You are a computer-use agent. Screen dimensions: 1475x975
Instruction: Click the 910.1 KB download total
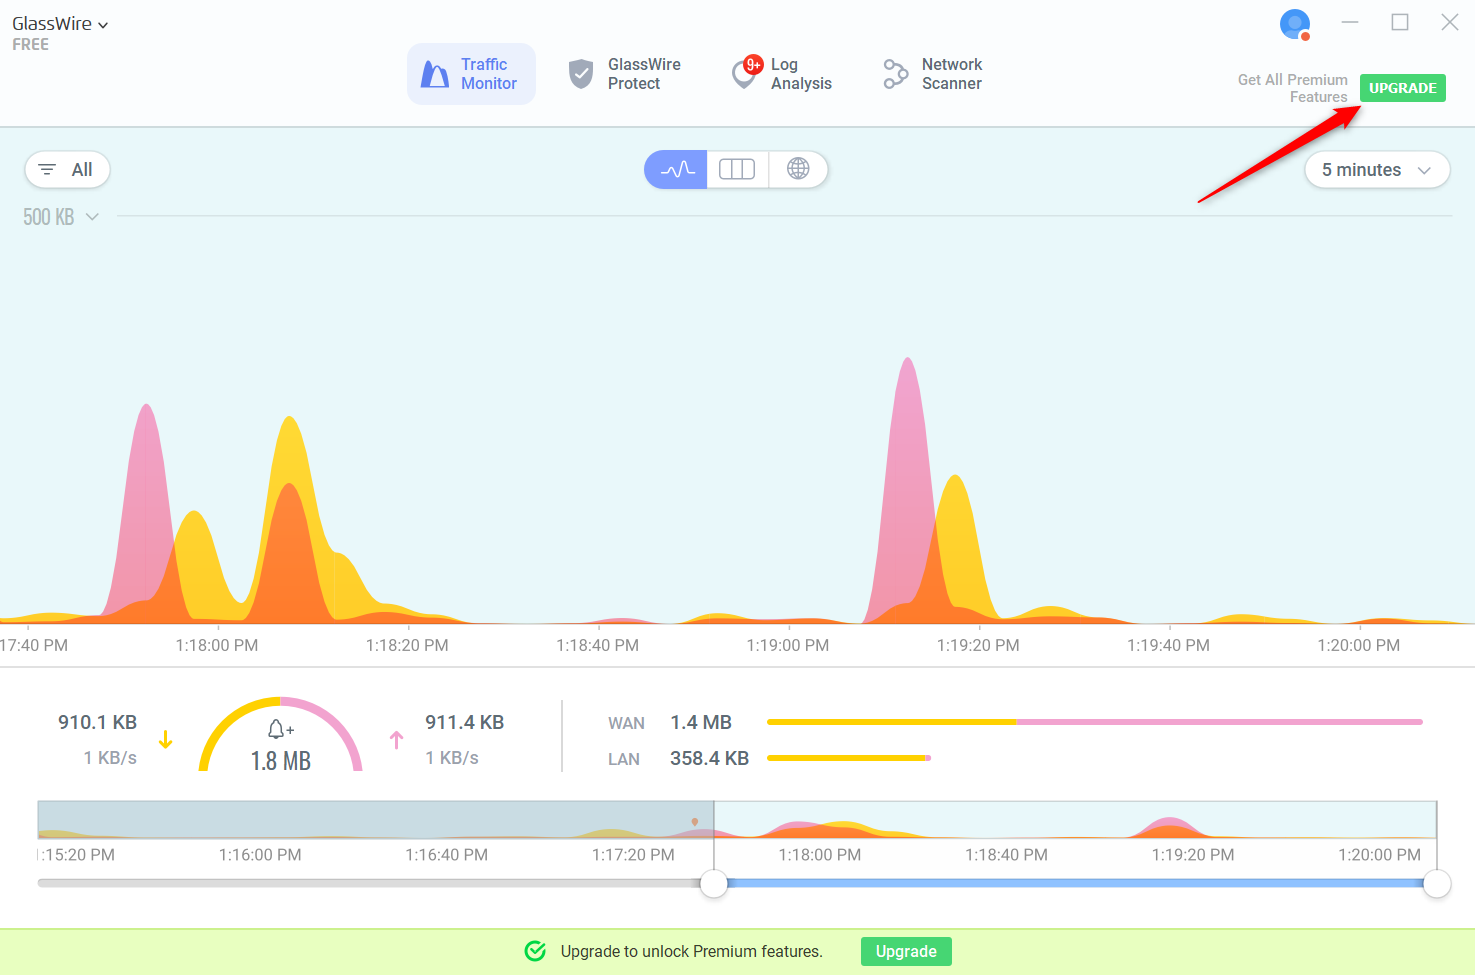coord(97,722)
